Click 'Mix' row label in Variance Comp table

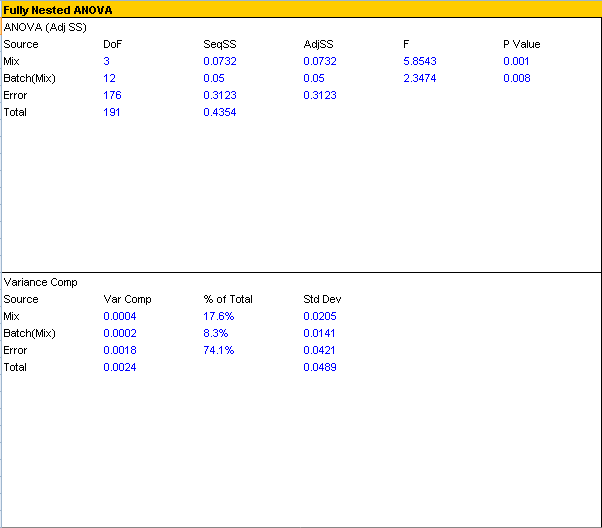[12, 316]
